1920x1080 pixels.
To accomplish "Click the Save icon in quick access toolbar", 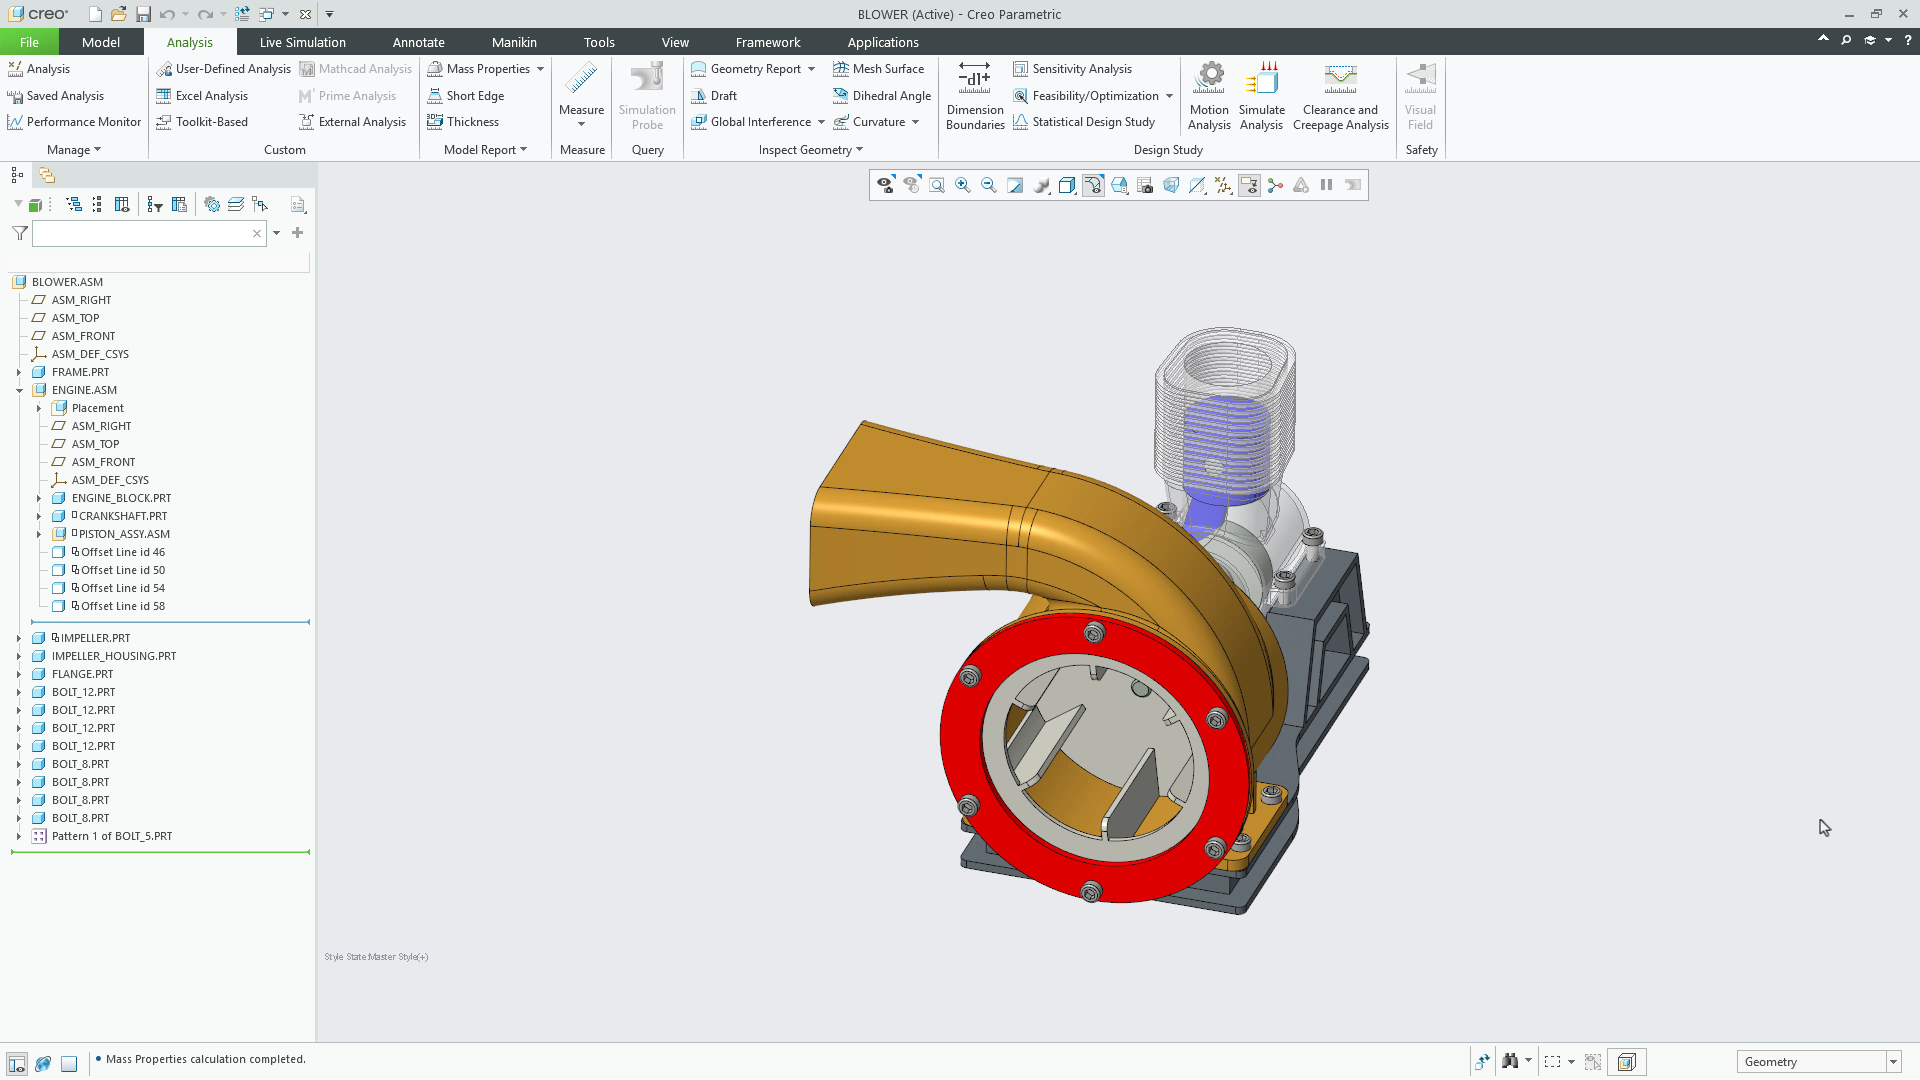I will (143, 14).
